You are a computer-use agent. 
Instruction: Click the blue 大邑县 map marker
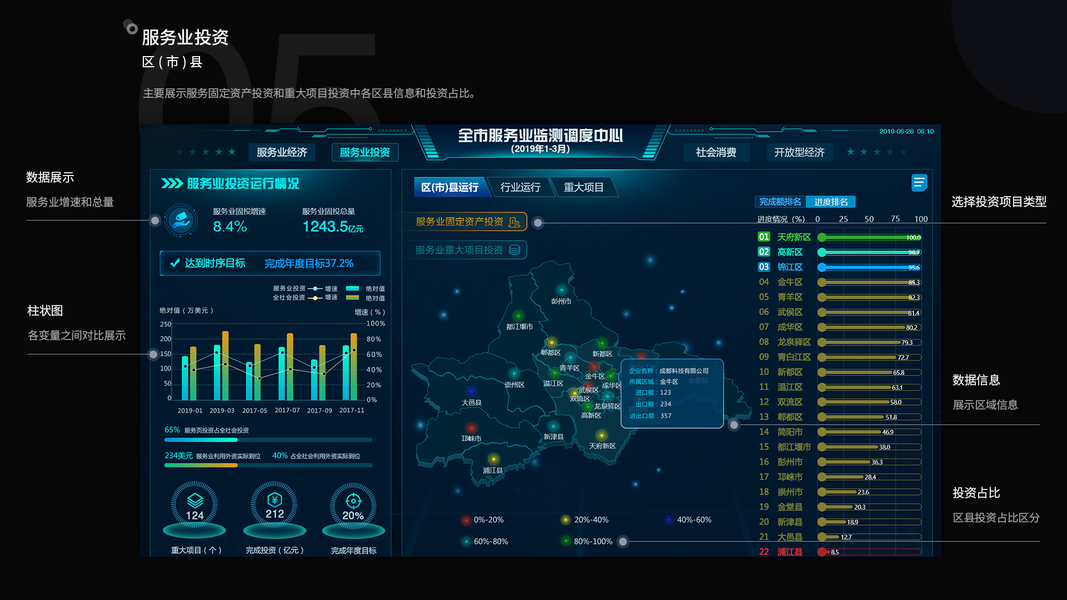point(471,392)
